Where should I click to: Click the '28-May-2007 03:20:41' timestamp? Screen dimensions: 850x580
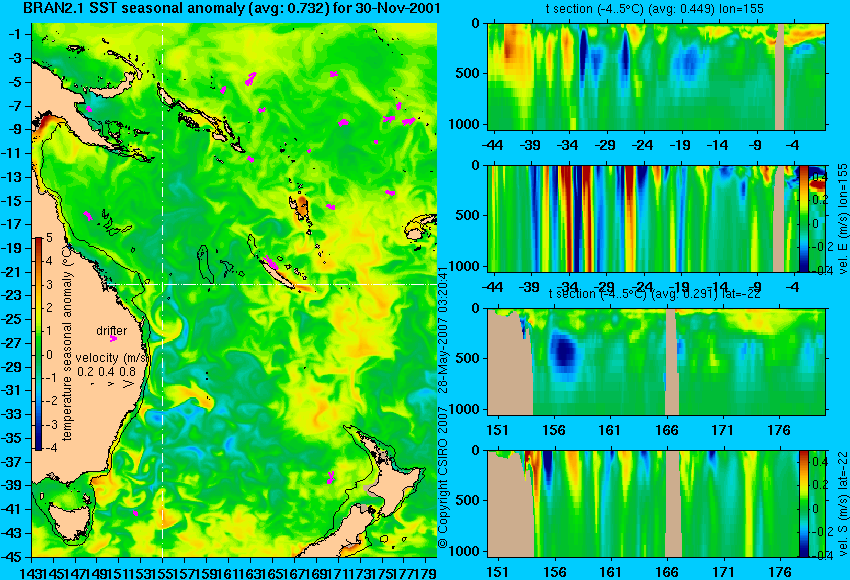pyautogui.click(x=443, y=330)
